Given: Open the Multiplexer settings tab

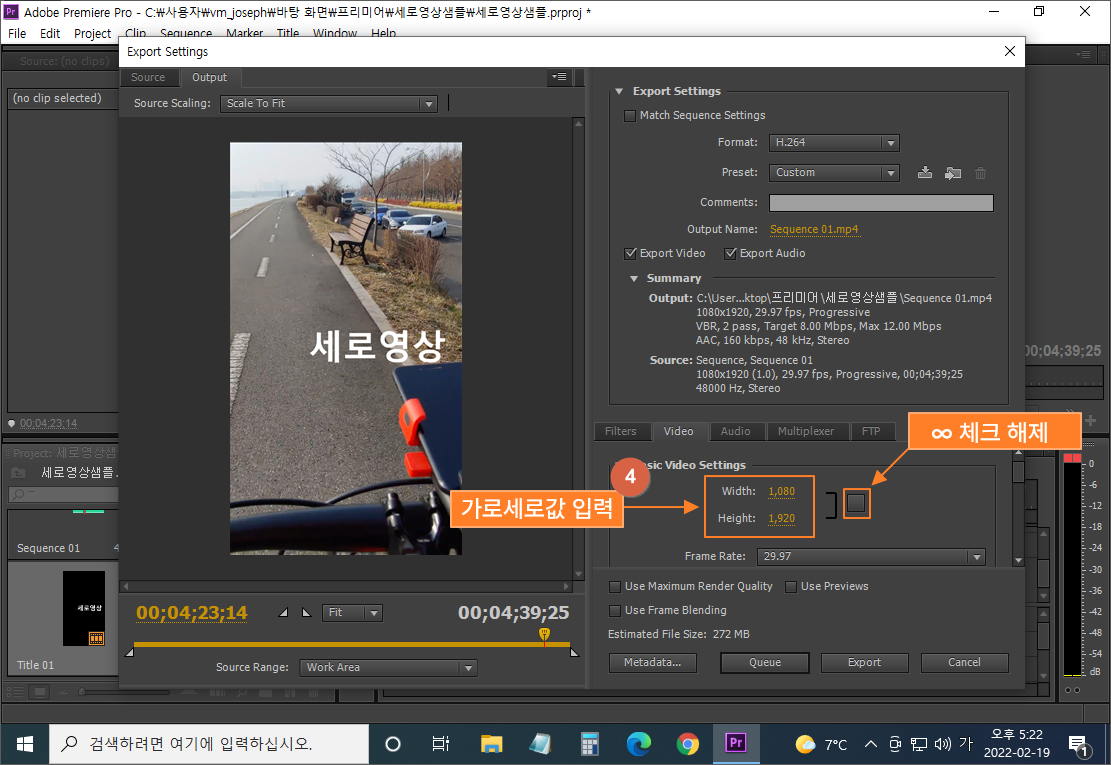Looking at the screenshot, I should pos(807,431).
